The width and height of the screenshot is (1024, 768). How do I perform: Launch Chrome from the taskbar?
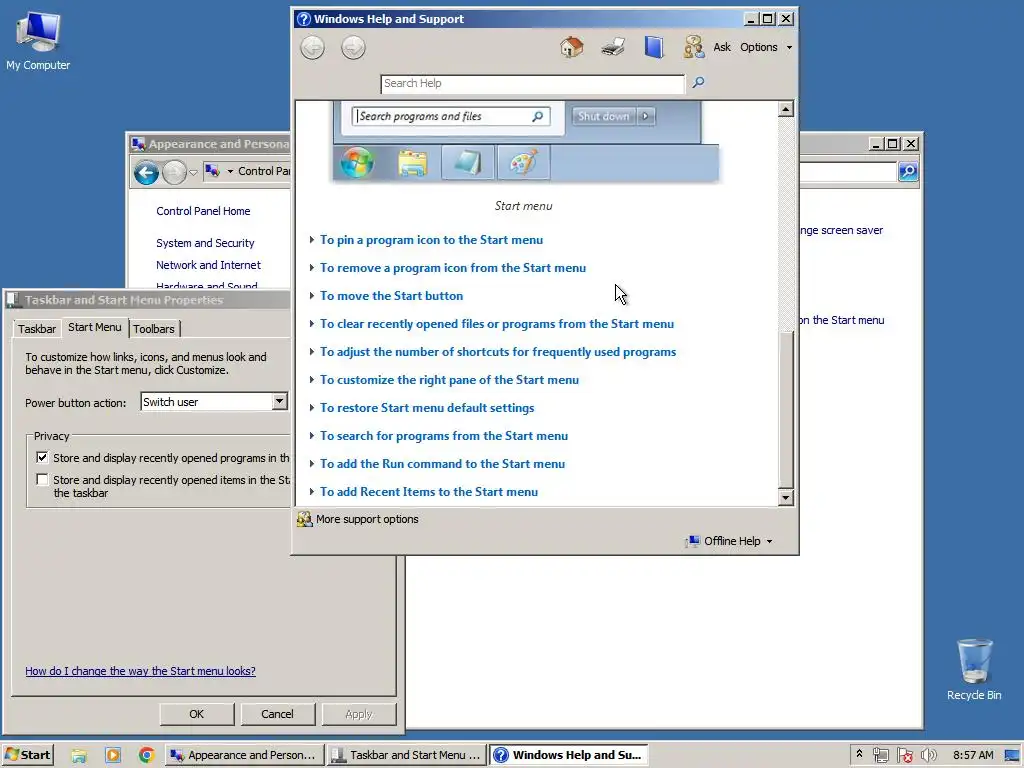point(146,756)
